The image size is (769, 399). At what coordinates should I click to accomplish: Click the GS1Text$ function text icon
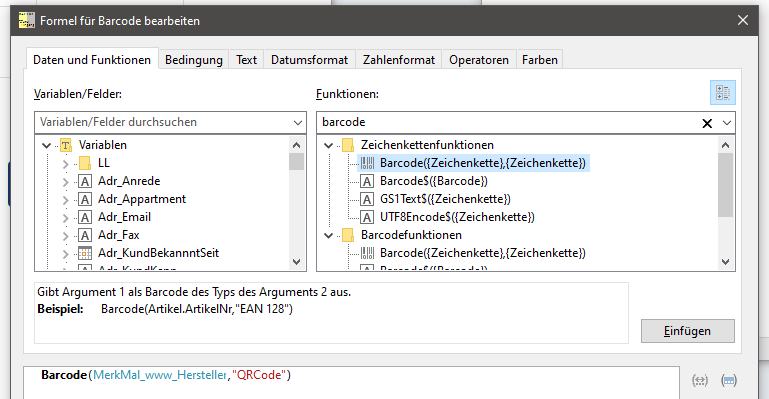click(367, 199)
